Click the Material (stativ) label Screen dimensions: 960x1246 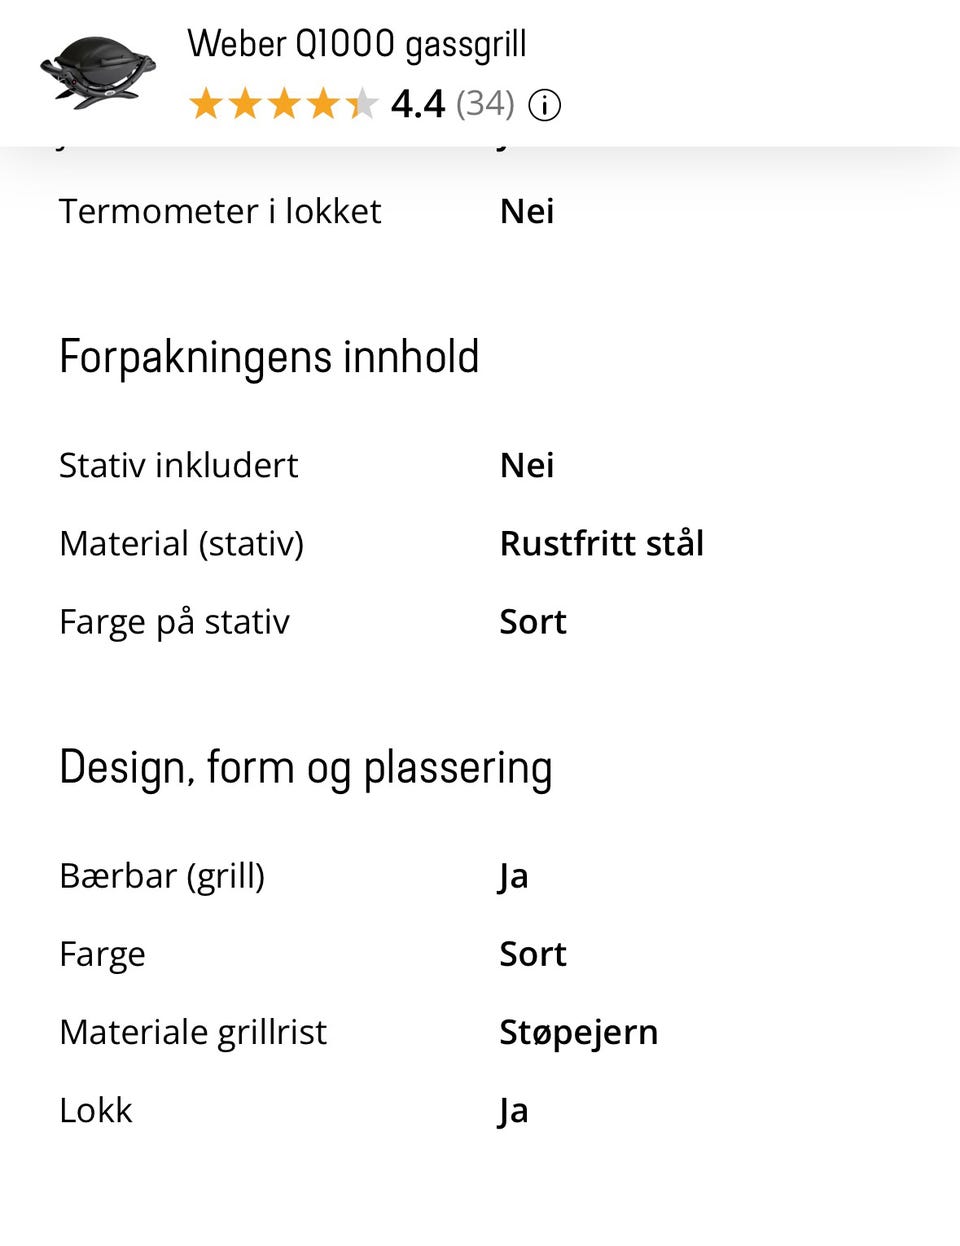click(x=181, y=543)
